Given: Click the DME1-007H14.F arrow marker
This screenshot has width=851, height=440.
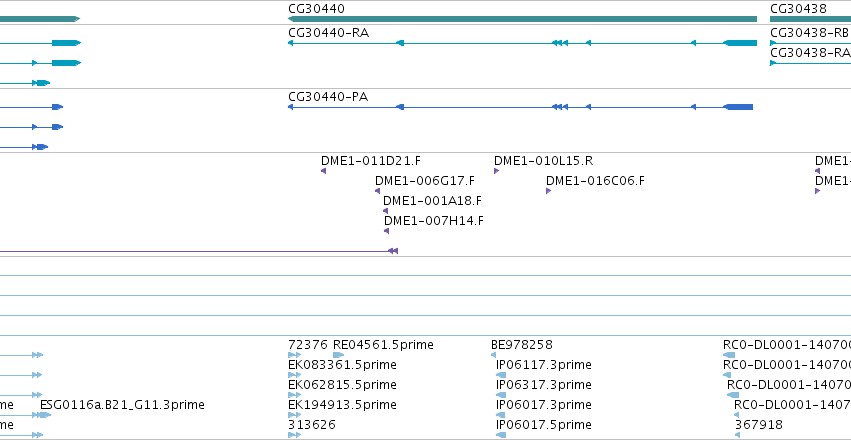Looking at the screenshot, I should 386,231.
